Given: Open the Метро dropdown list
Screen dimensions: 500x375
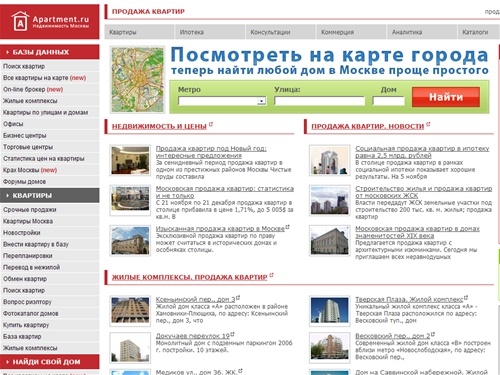Looking at the screenshot, I should pos(262,101).
